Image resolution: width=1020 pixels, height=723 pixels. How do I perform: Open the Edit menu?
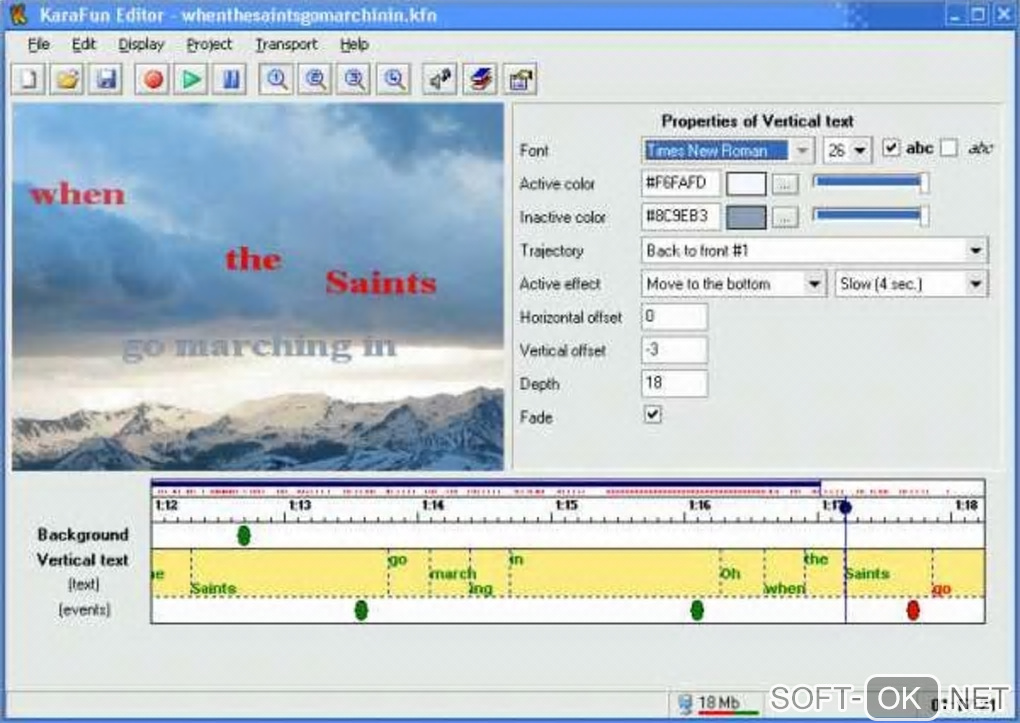(83, 44)
